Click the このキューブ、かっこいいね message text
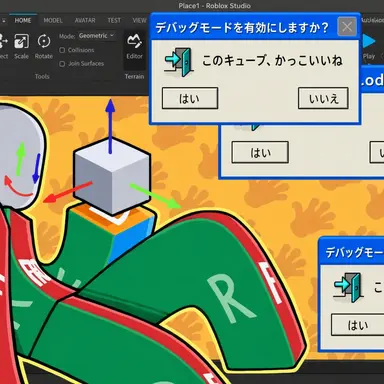 (272, 61)
